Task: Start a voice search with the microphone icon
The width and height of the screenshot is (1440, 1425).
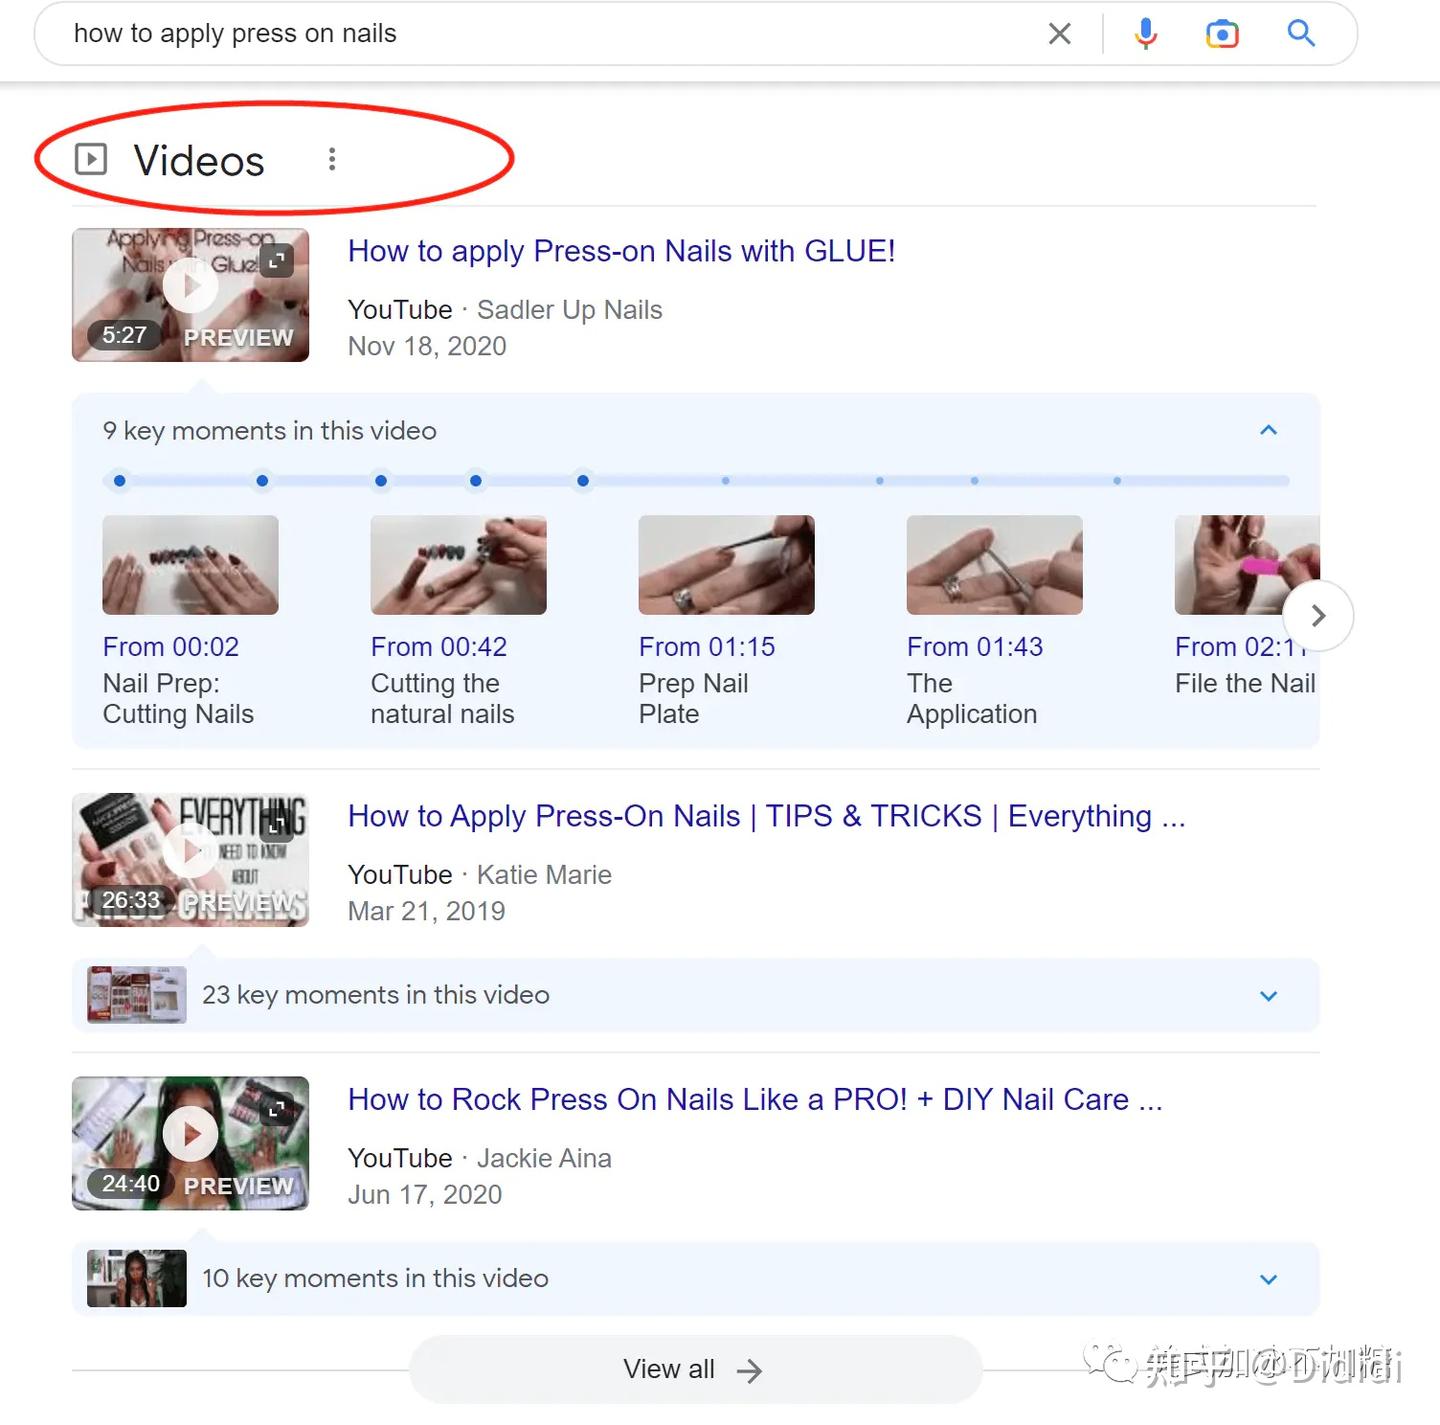Action: pyautogui.click(x=1146, y=33)
